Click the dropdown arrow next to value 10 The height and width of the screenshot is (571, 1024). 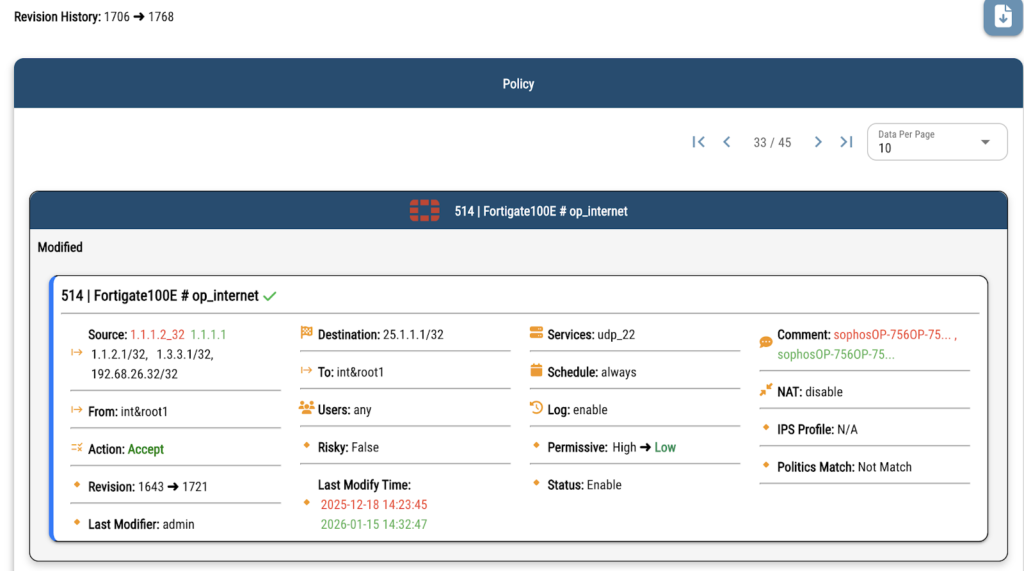tap(986, 142)
